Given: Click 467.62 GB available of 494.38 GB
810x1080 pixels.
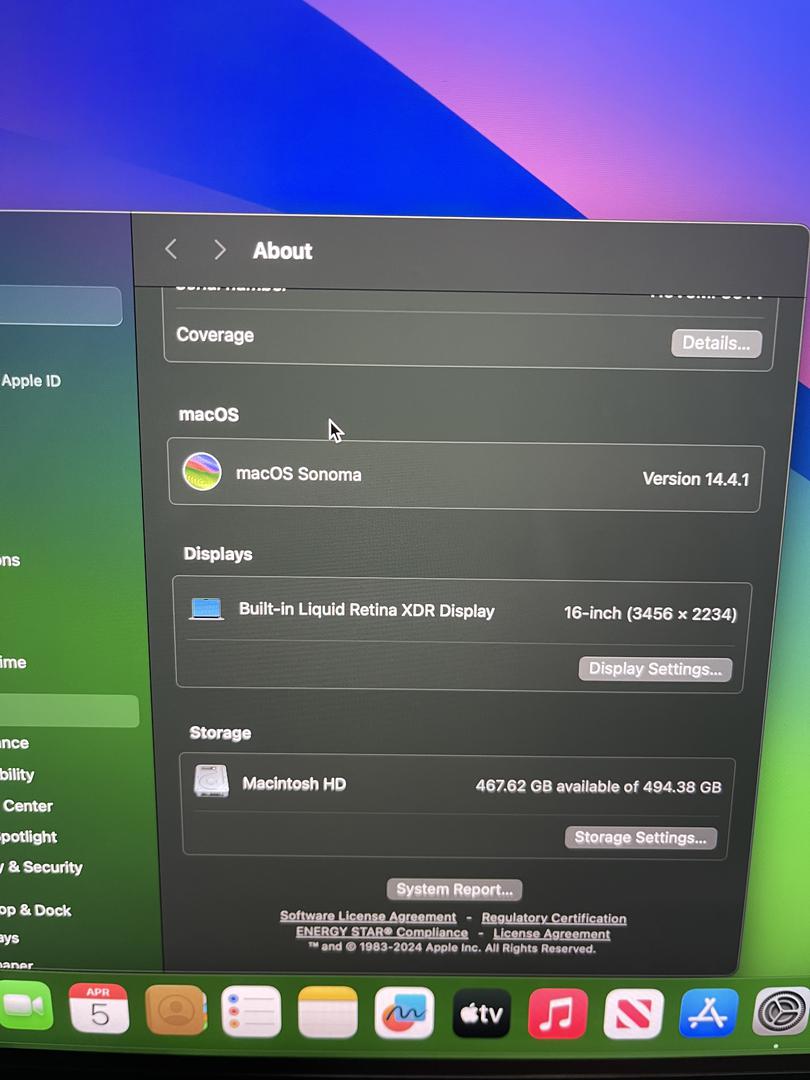Looking at the screenshot, I should 599,786.
